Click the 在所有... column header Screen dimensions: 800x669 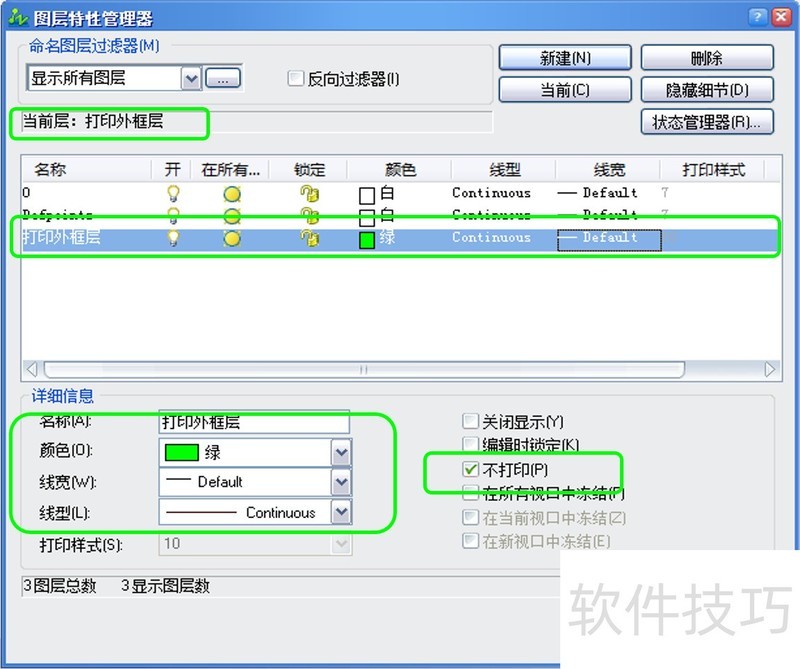pyautogui.click(x=230, y=169)
